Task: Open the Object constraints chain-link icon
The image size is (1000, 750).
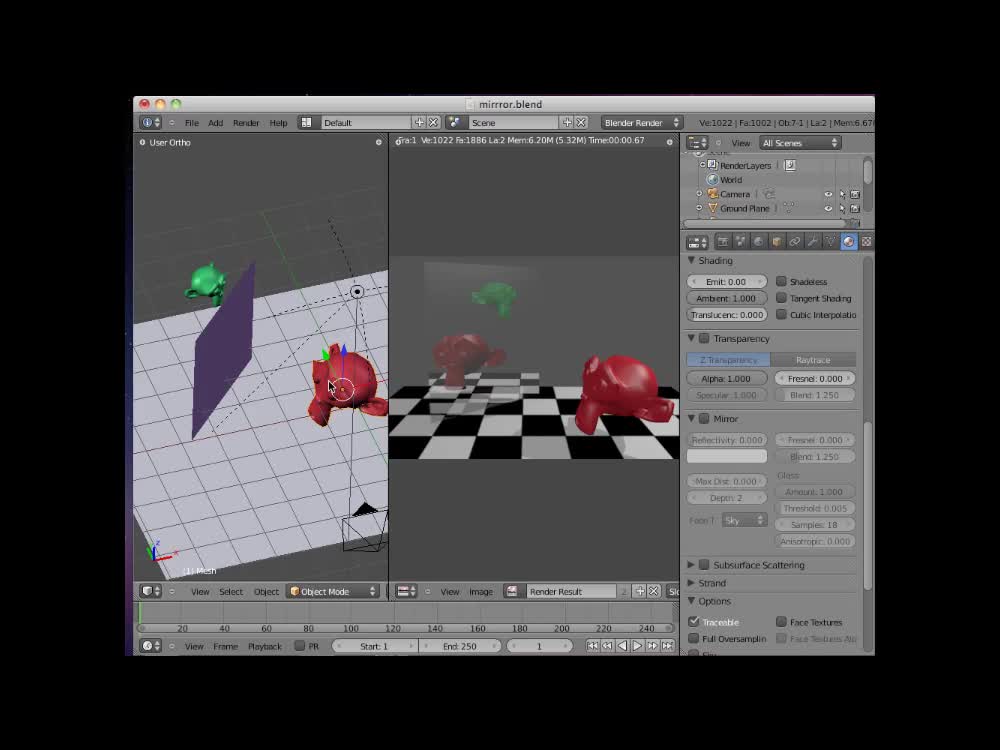Action: pyautogui.click(x=795, y=241)
